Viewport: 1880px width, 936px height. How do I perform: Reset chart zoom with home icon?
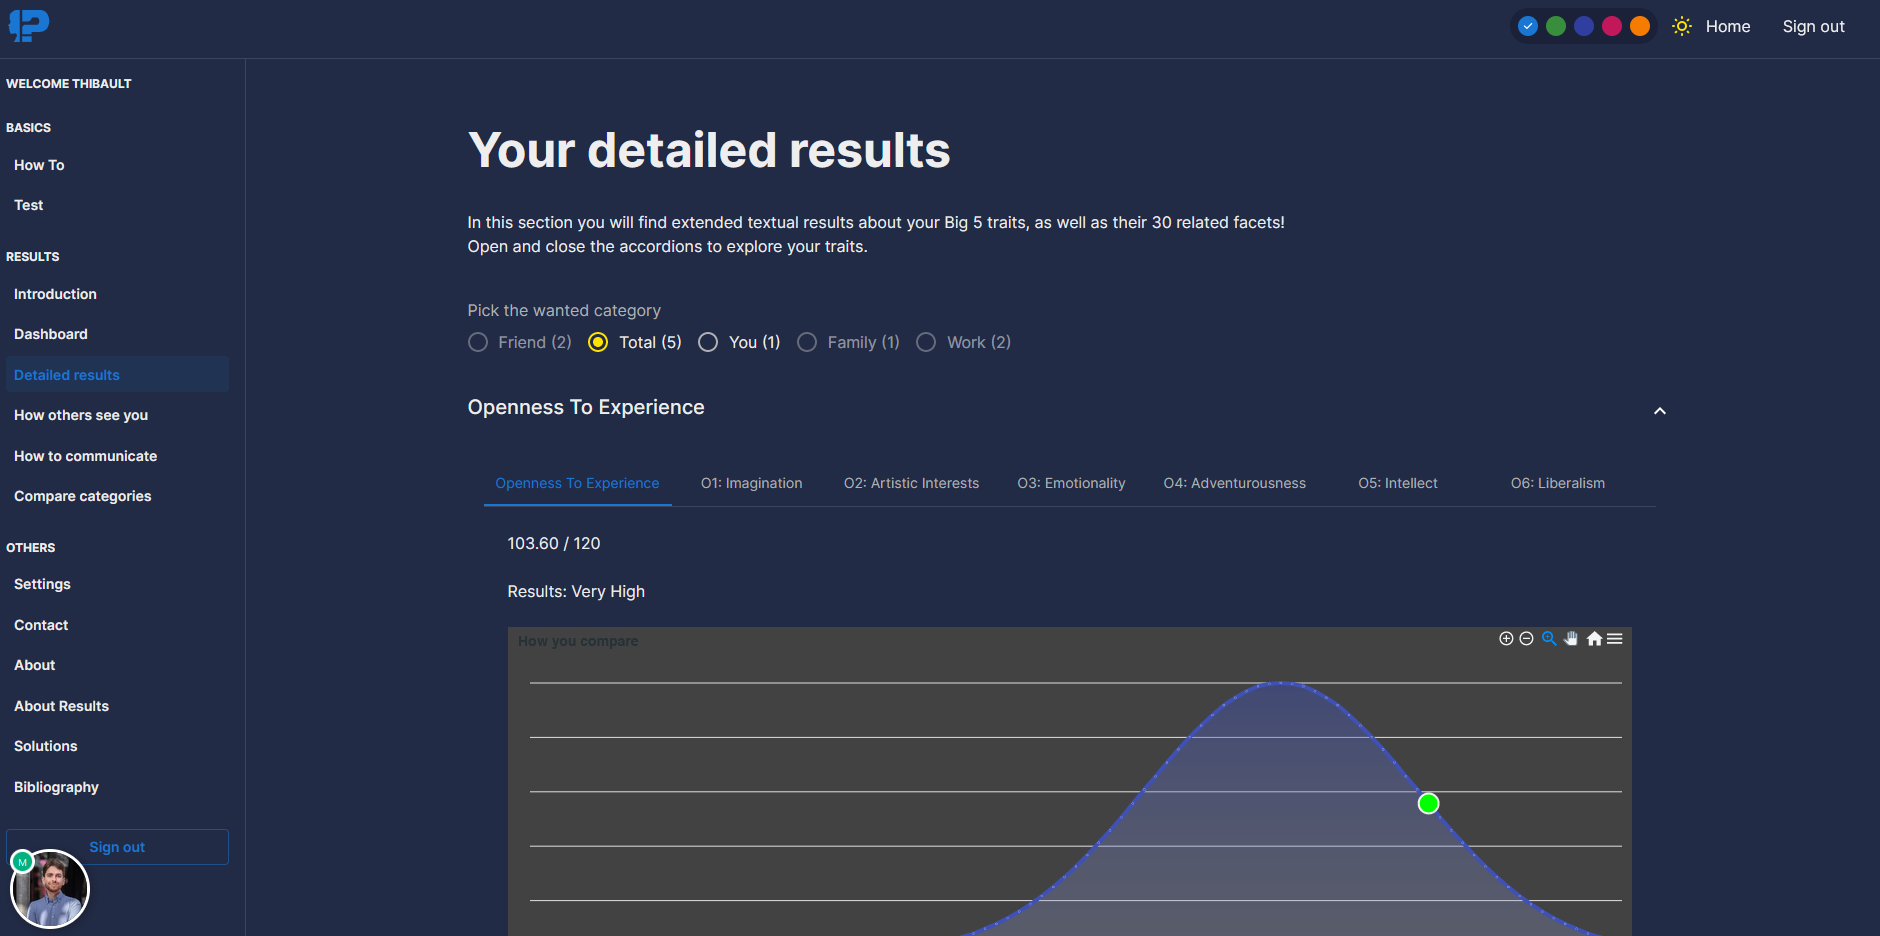click(x=1594, y=639)
